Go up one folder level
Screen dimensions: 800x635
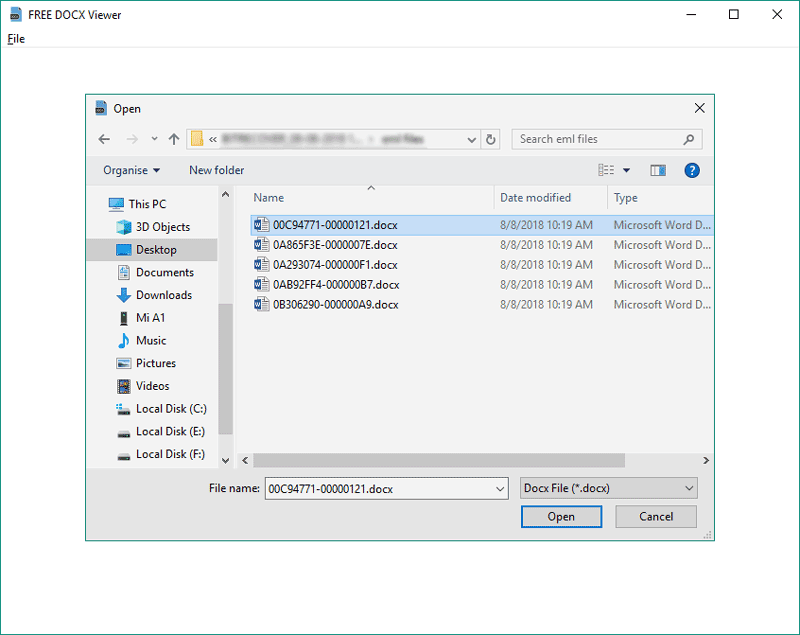coord(174,139)
